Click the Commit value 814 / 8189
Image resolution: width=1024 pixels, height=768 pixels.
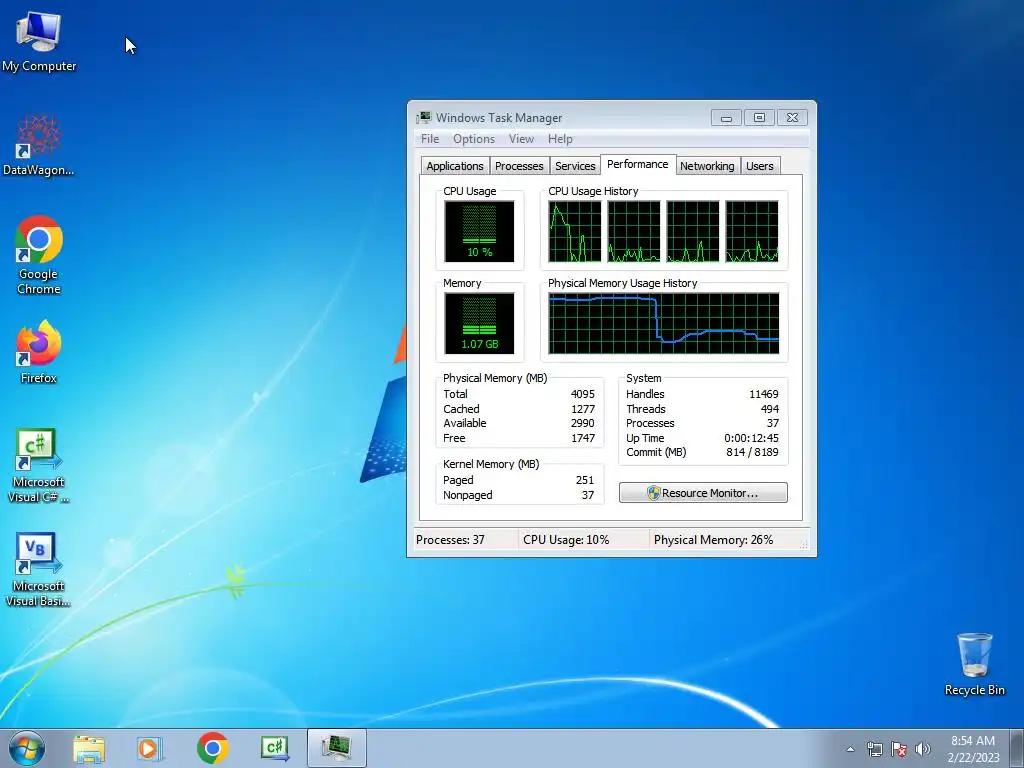tap(752, 453)
